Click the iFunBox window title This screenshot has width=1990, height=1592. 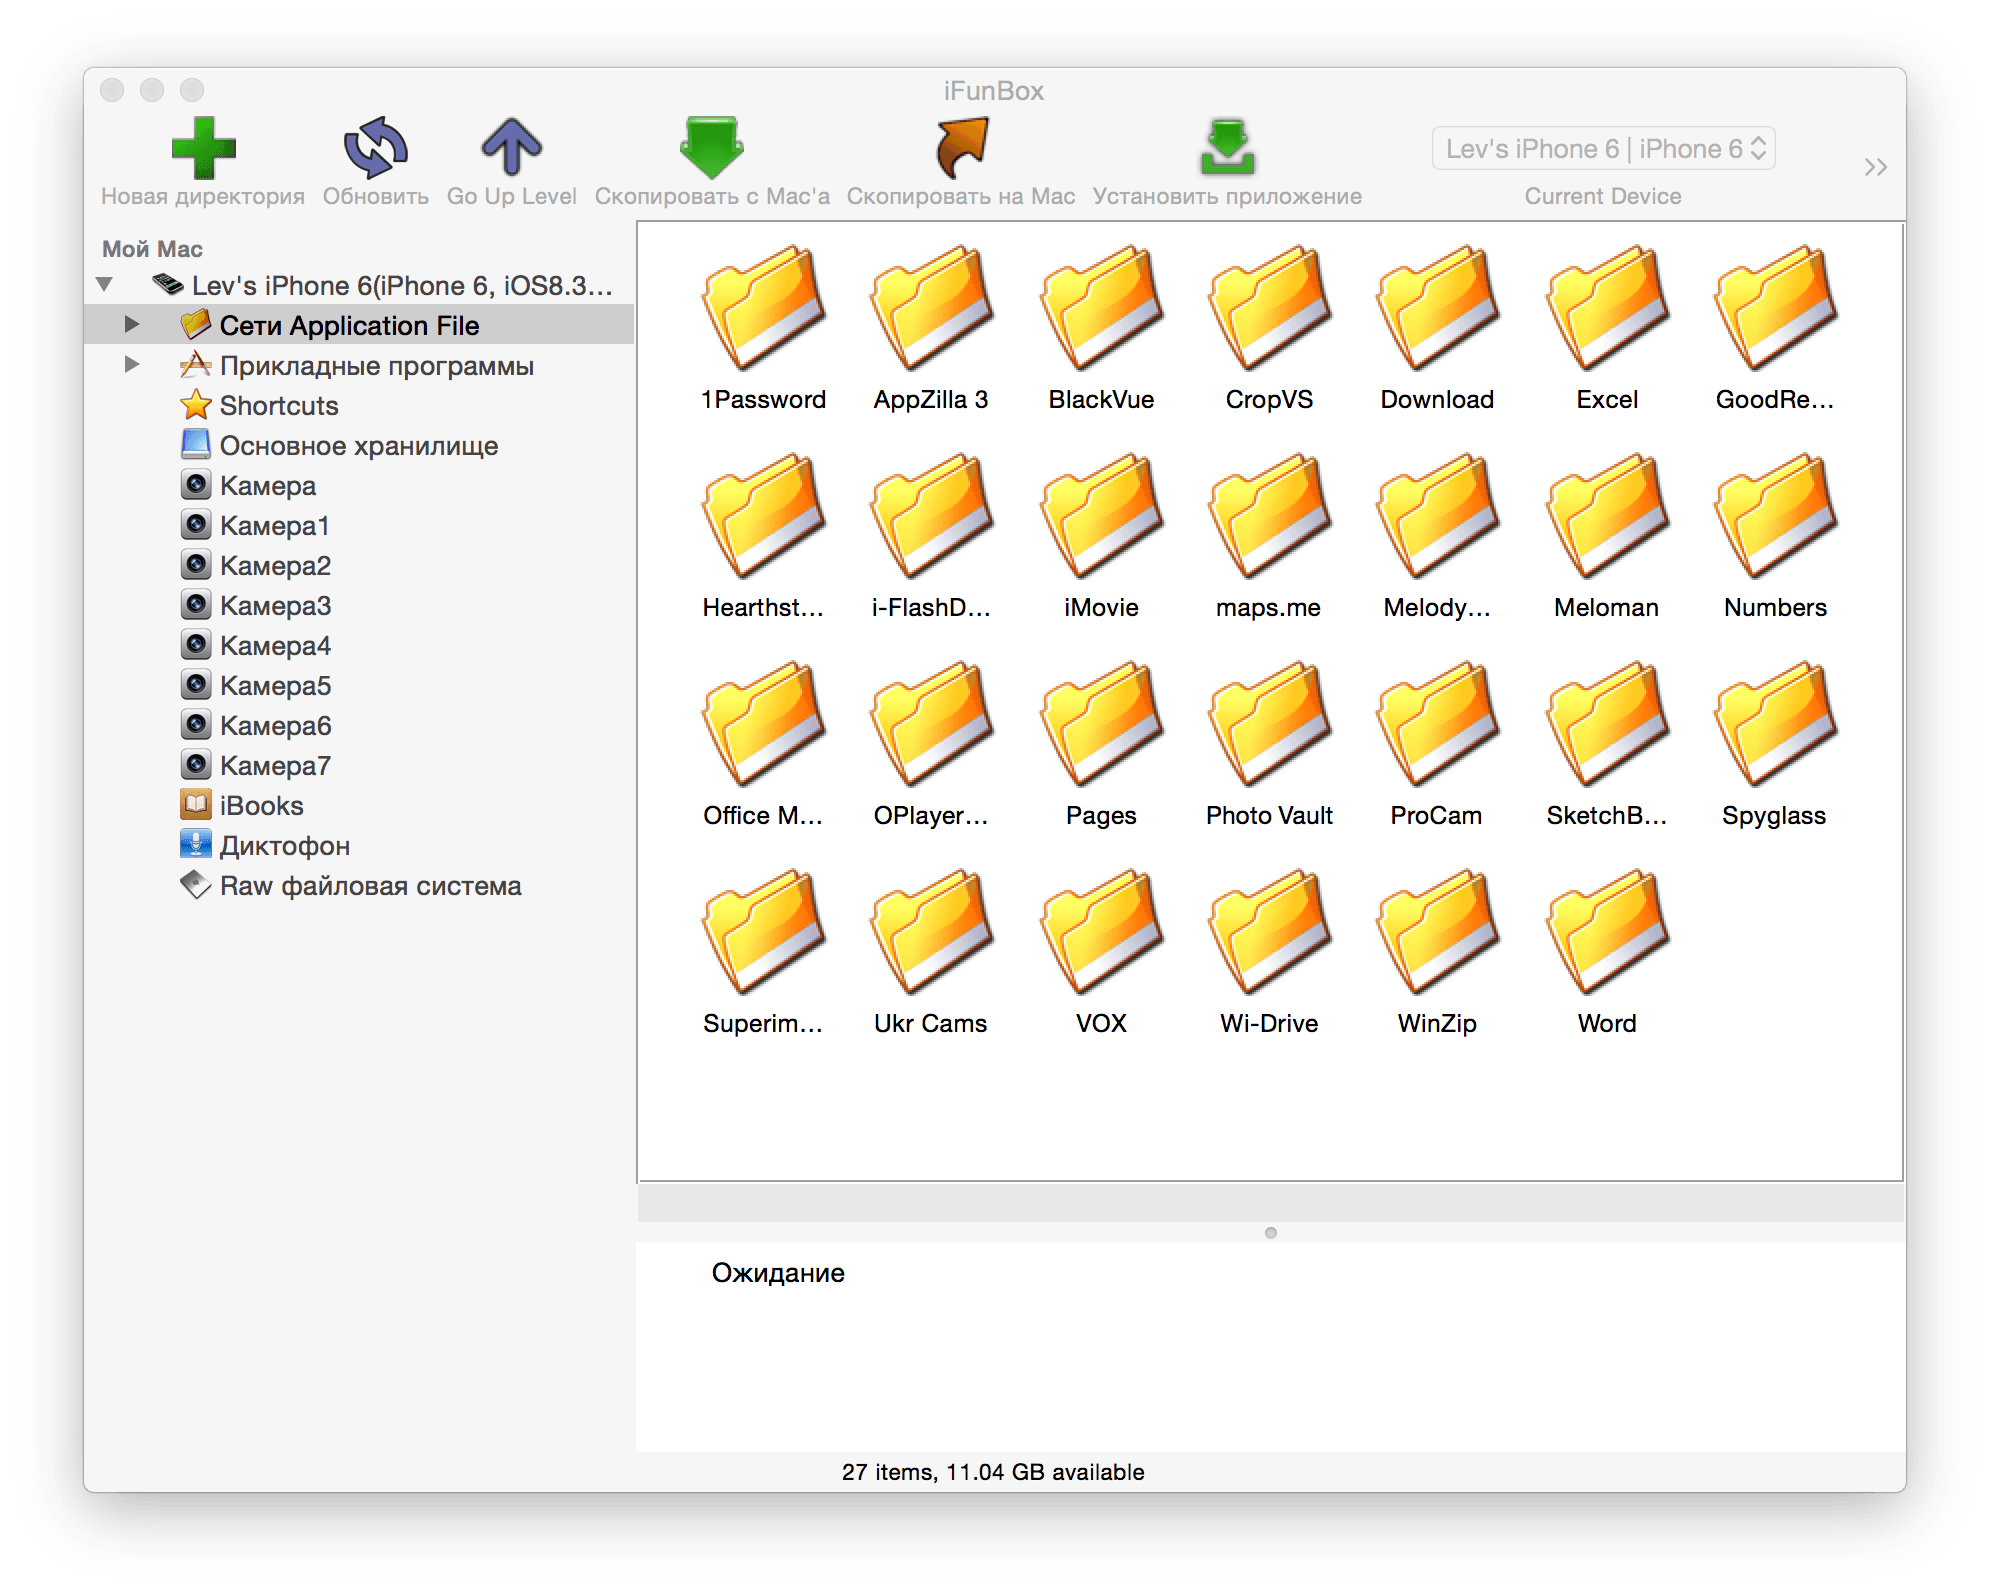point(993,91)
